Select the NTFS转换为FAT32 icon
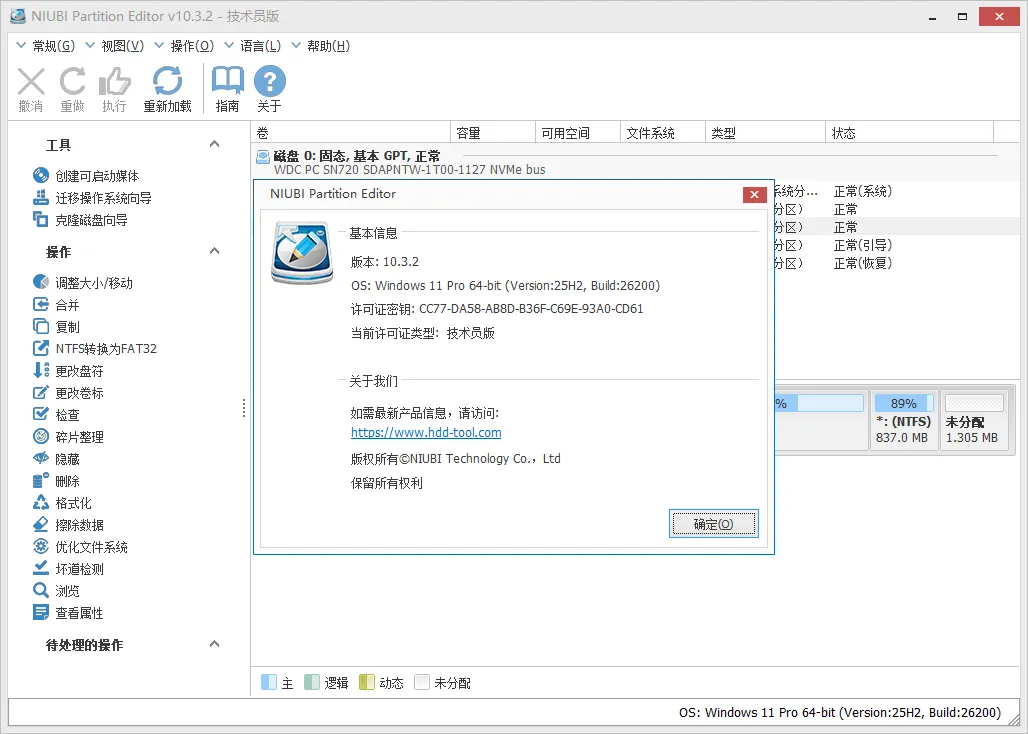1028x734 pixels. [x=41, y=348]
